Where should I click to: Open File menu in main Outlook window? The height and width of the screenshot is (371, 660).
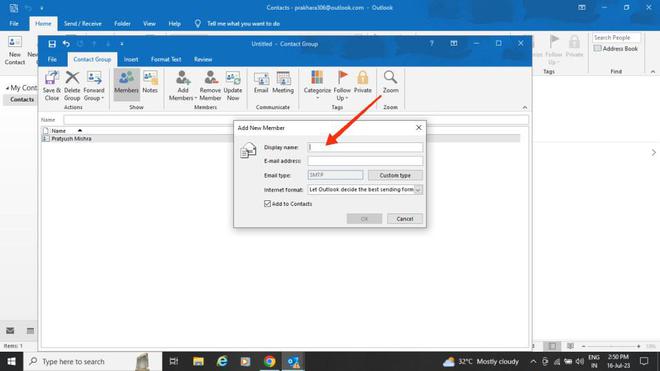point(14,24)
